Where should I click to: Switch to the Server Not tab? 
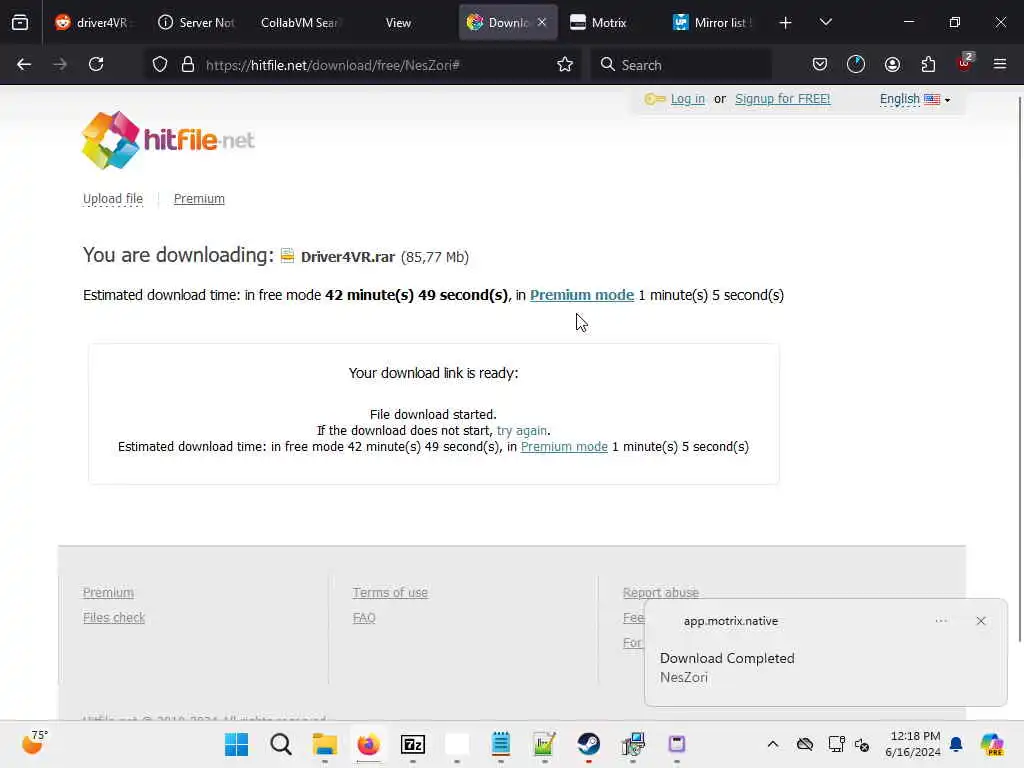tap(196, 23)
